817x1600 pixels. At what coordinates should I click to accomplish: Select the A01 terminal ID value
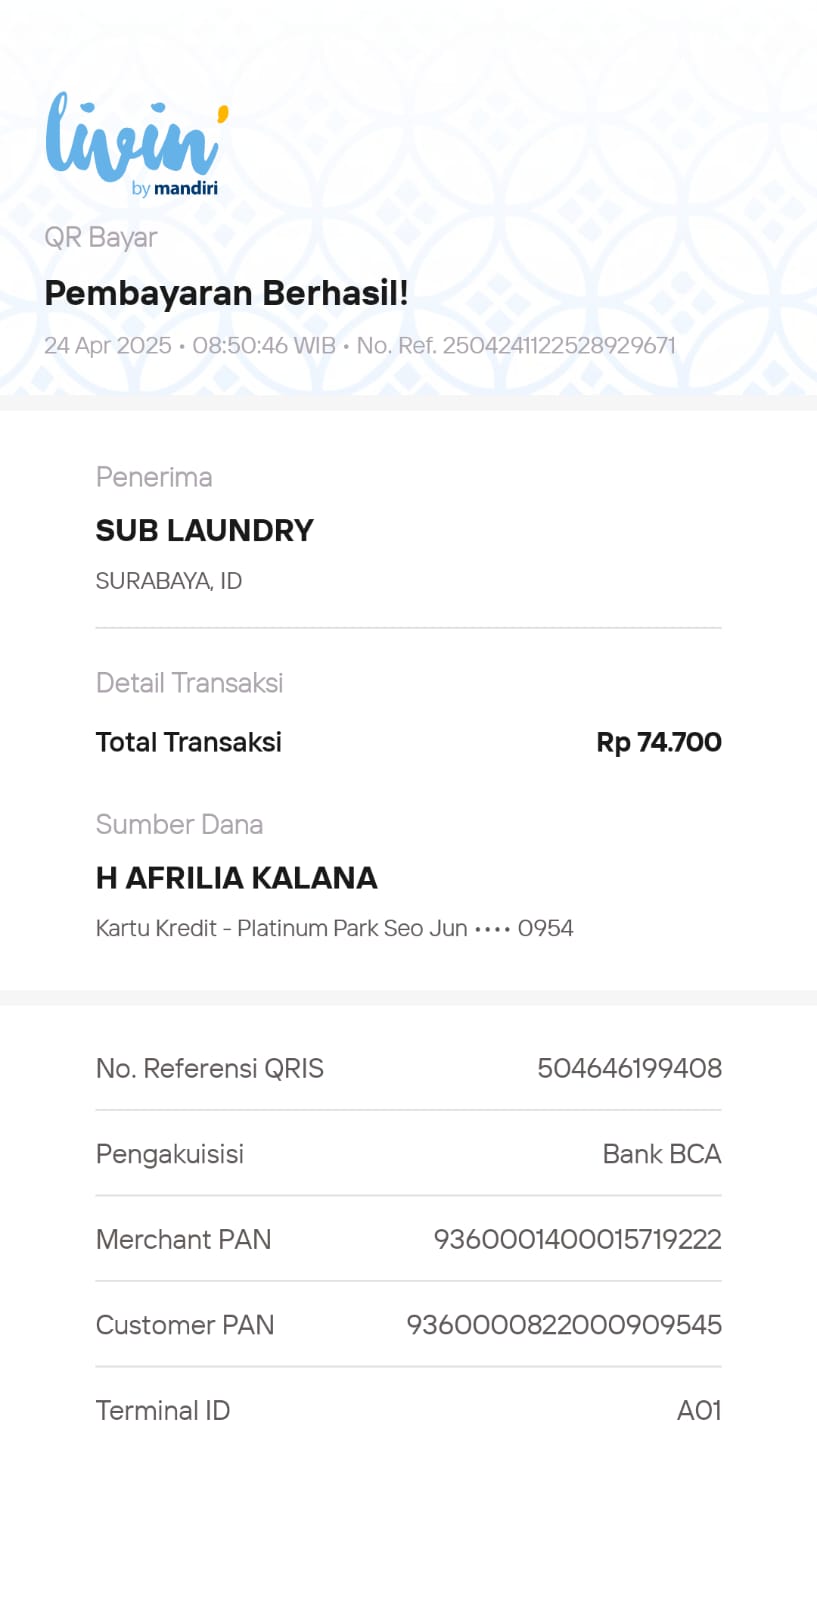(698, 1410)
